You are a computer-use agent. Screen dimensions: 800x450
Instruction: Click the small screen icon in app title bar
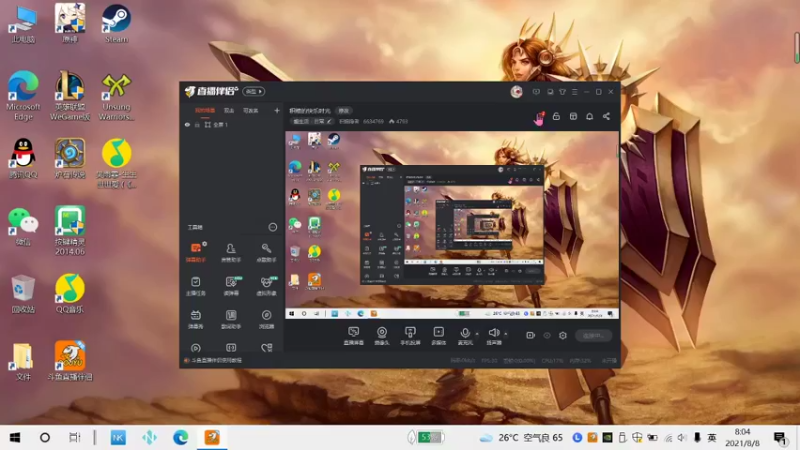click(x=550, y=92)
